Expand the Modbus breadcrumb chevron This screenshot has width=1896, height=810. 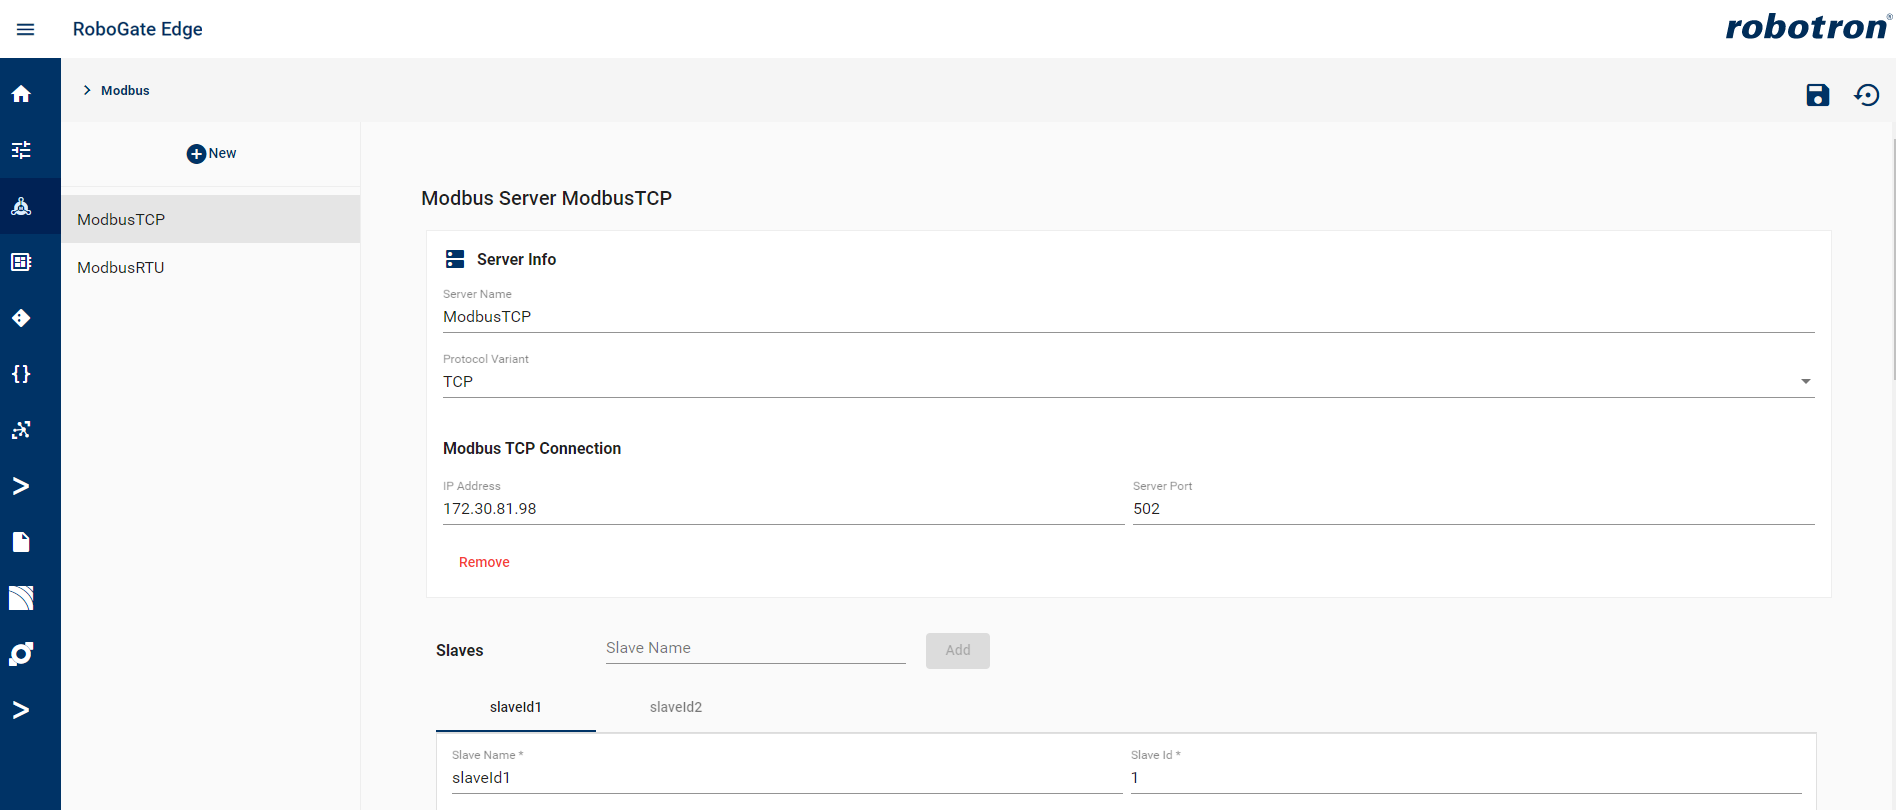point(87,90)
